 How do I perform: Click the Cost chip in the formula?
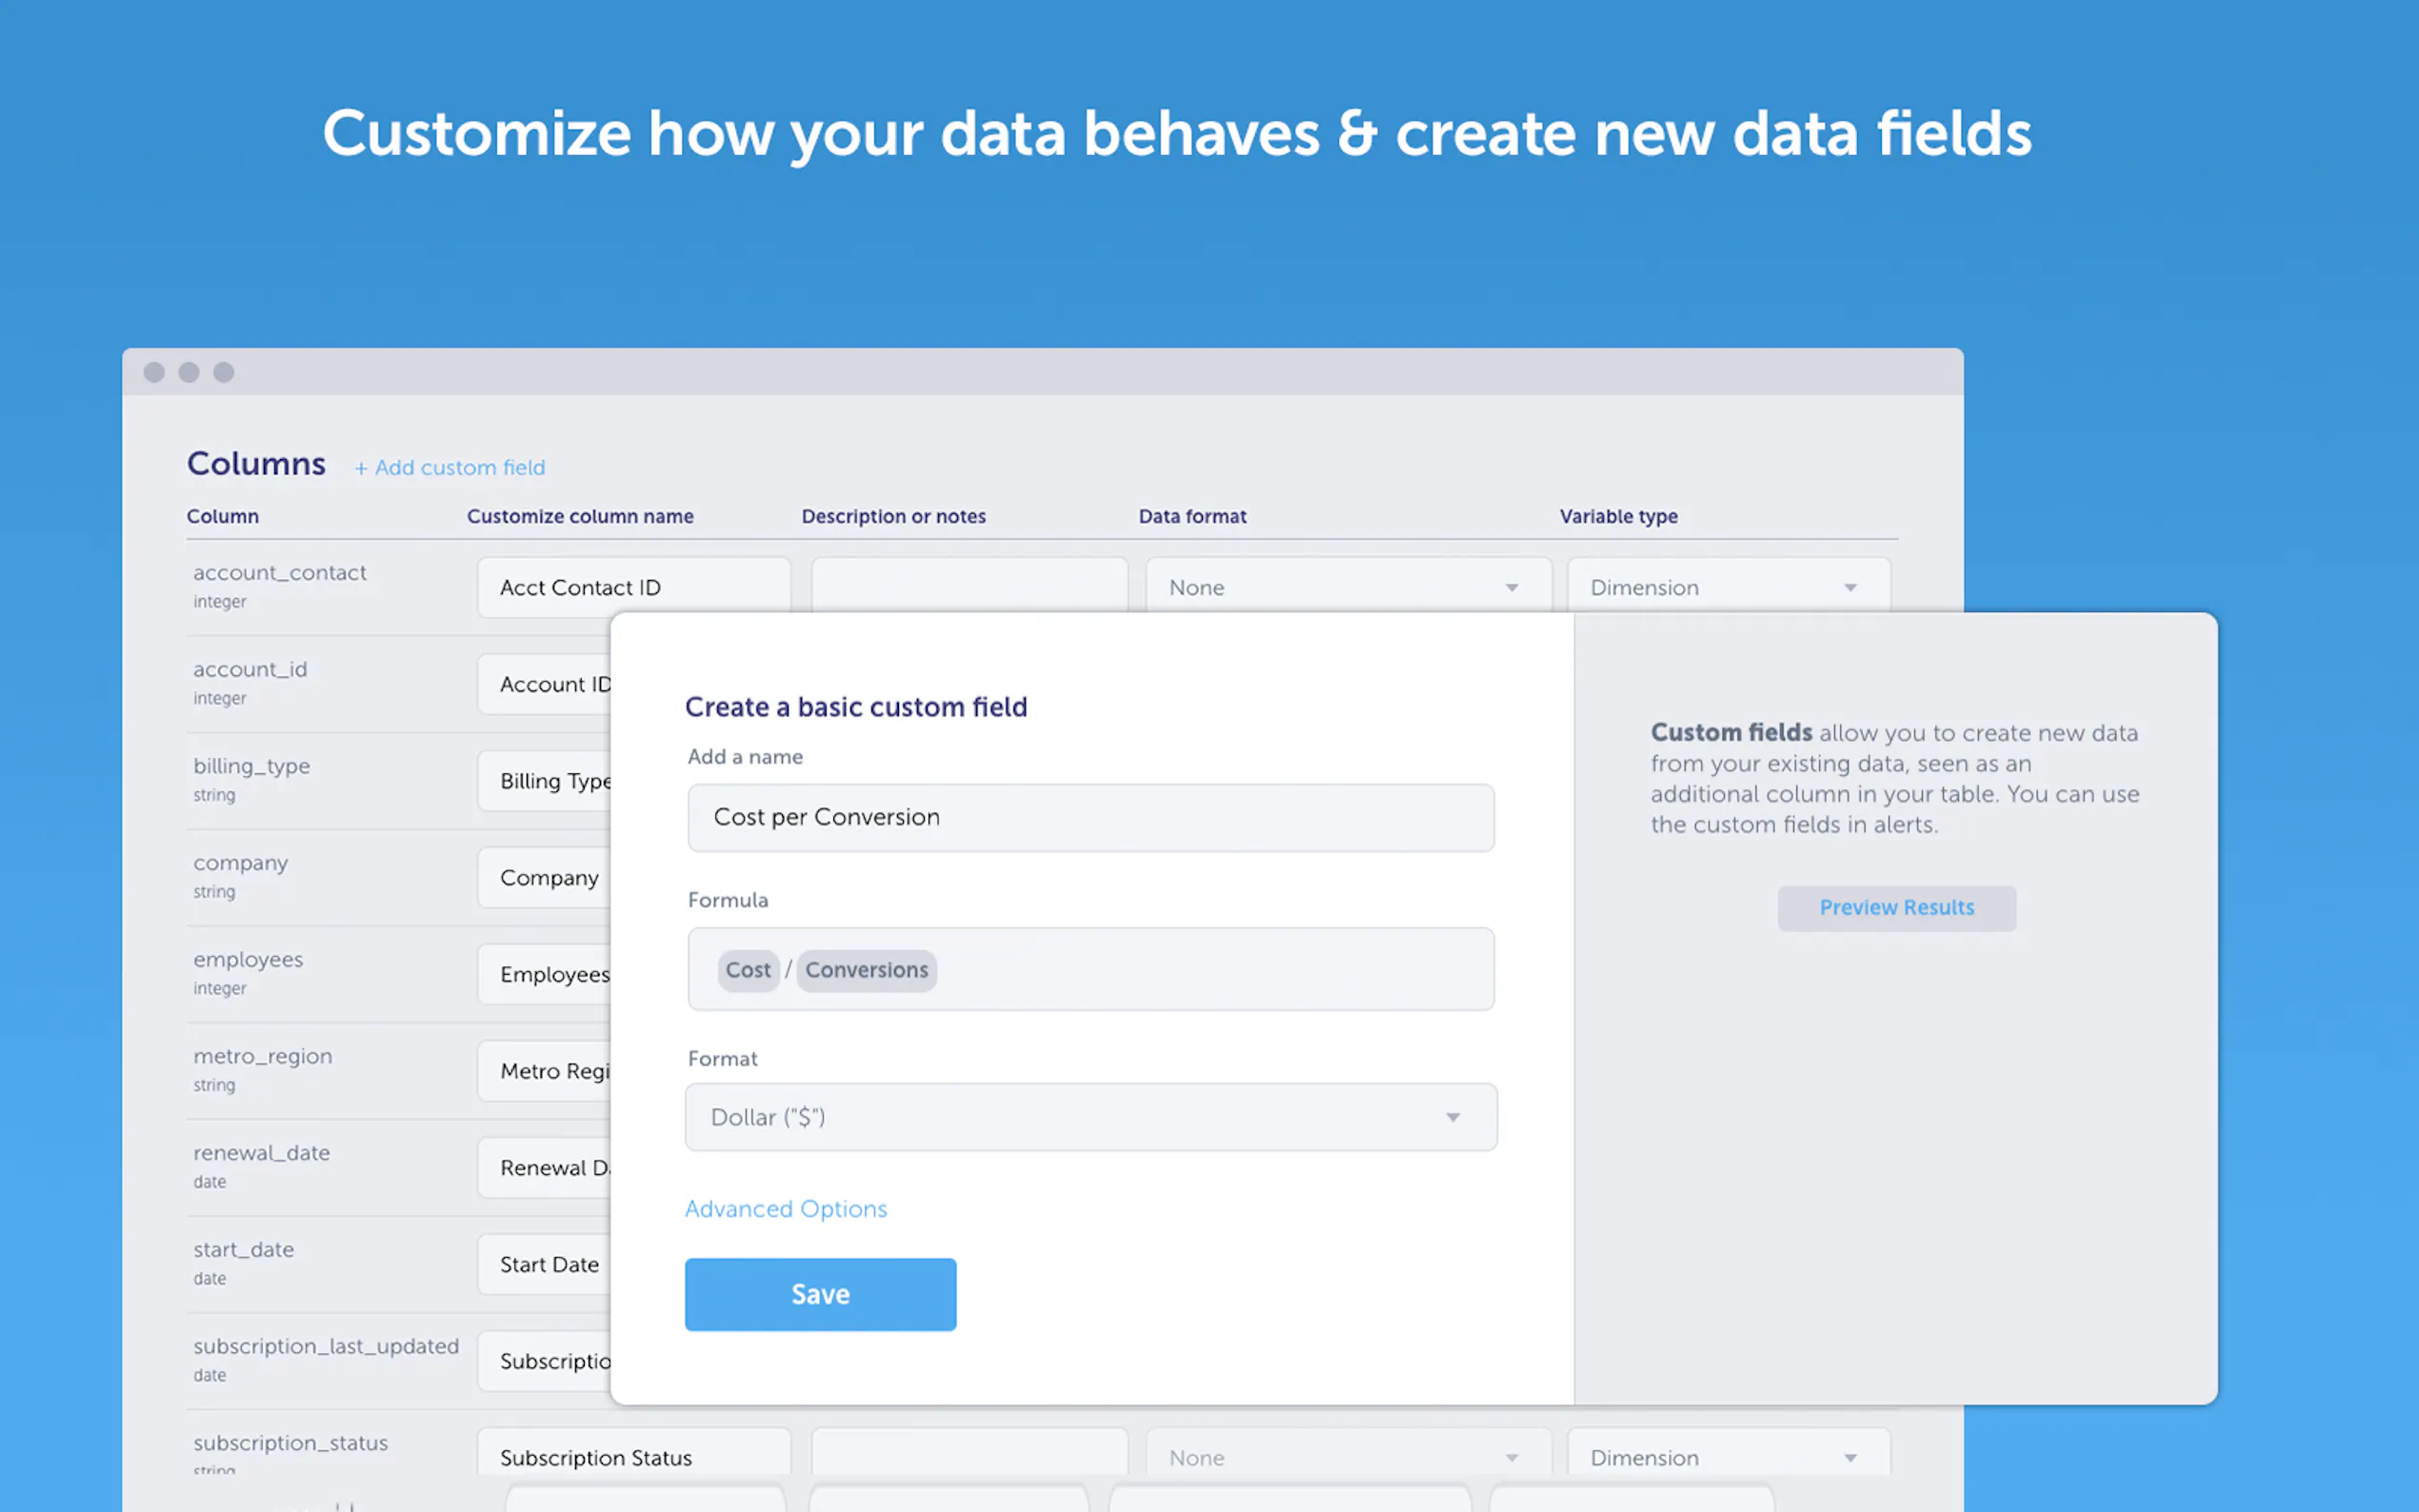coord(748,970)
